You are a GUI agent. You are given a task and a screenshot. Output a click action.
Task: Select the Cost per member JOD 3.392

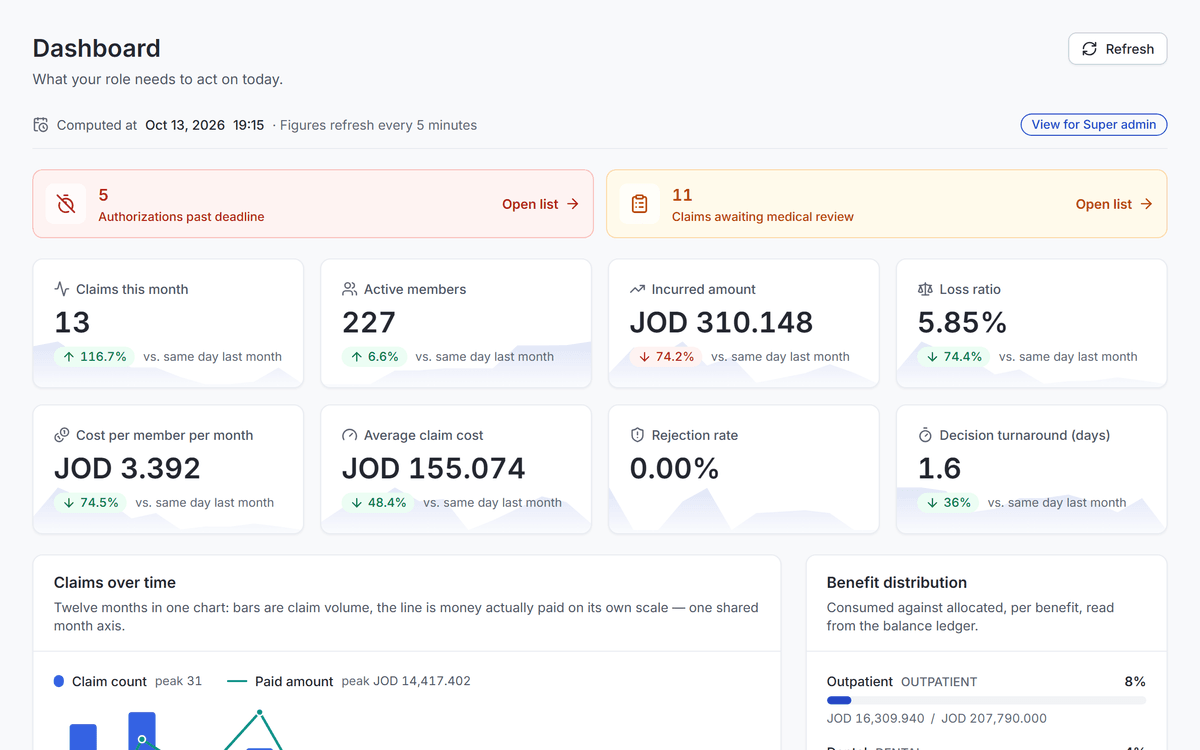tap(127, 468)
